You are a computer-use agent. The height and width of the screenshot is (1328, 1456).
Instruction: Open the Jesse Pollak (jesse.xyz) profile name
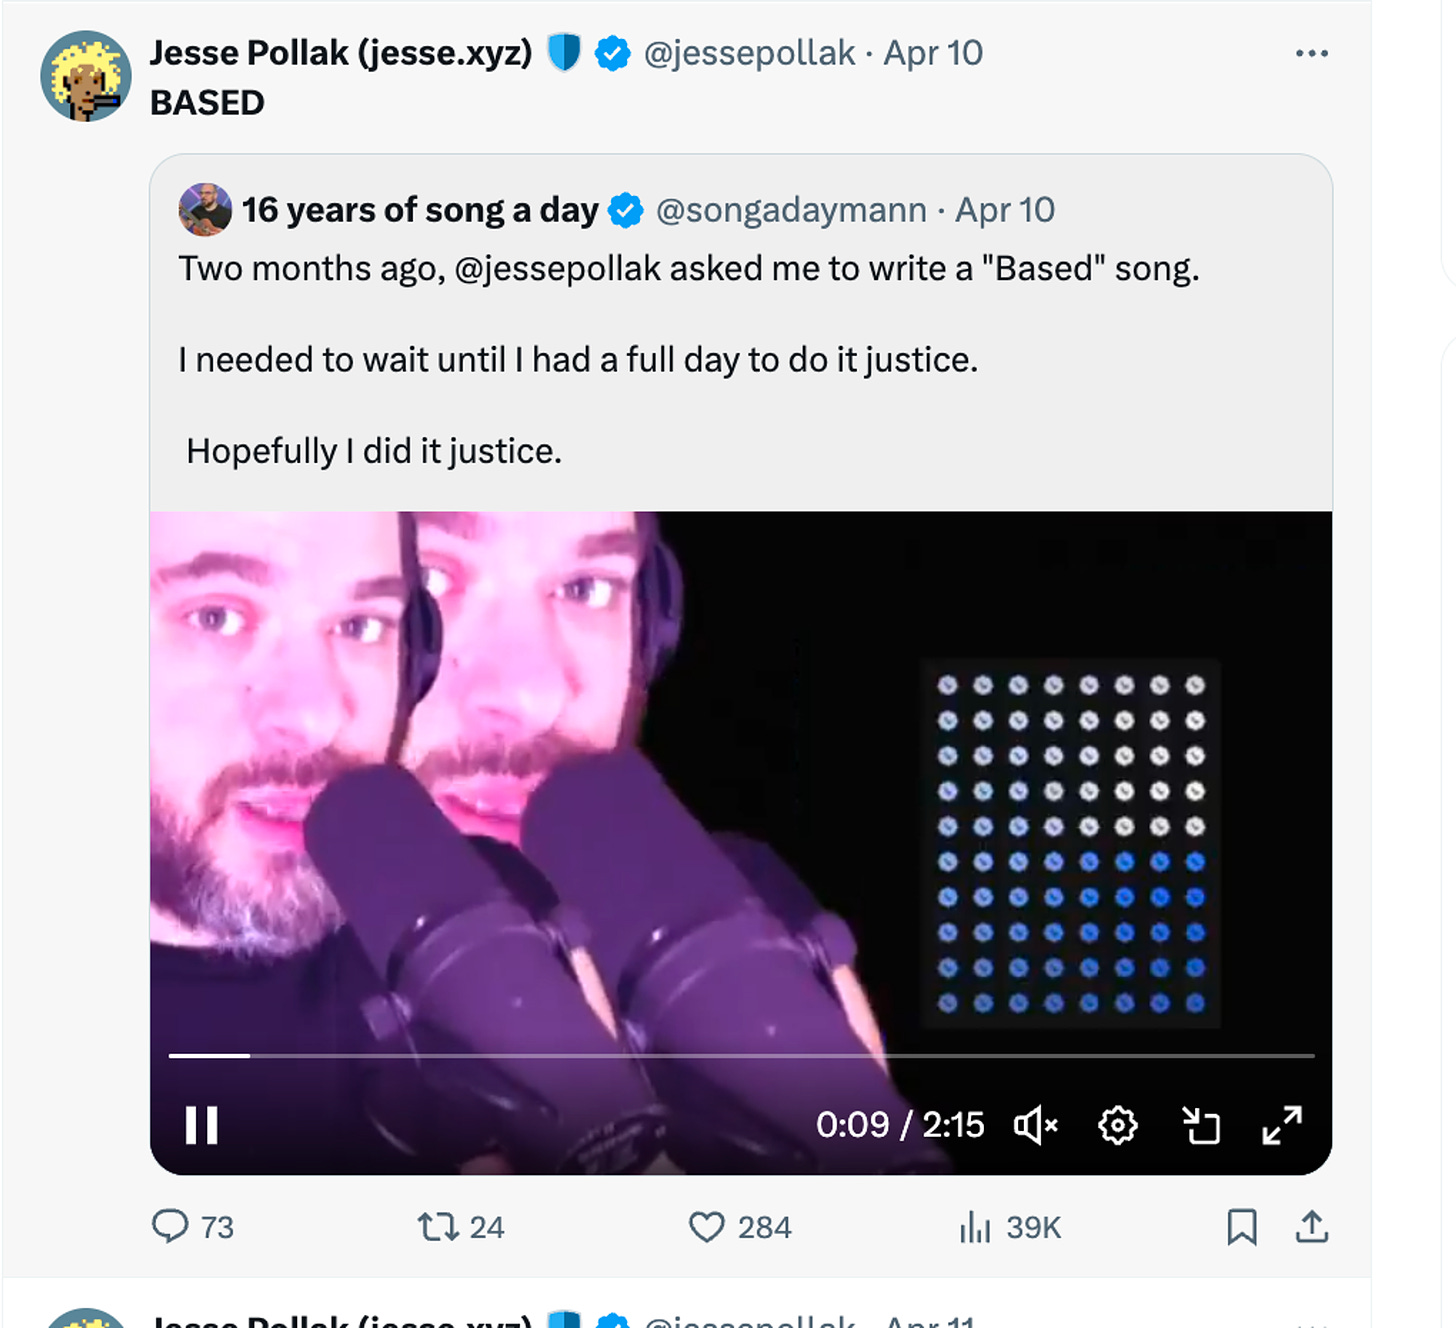(x=341, y=53)
